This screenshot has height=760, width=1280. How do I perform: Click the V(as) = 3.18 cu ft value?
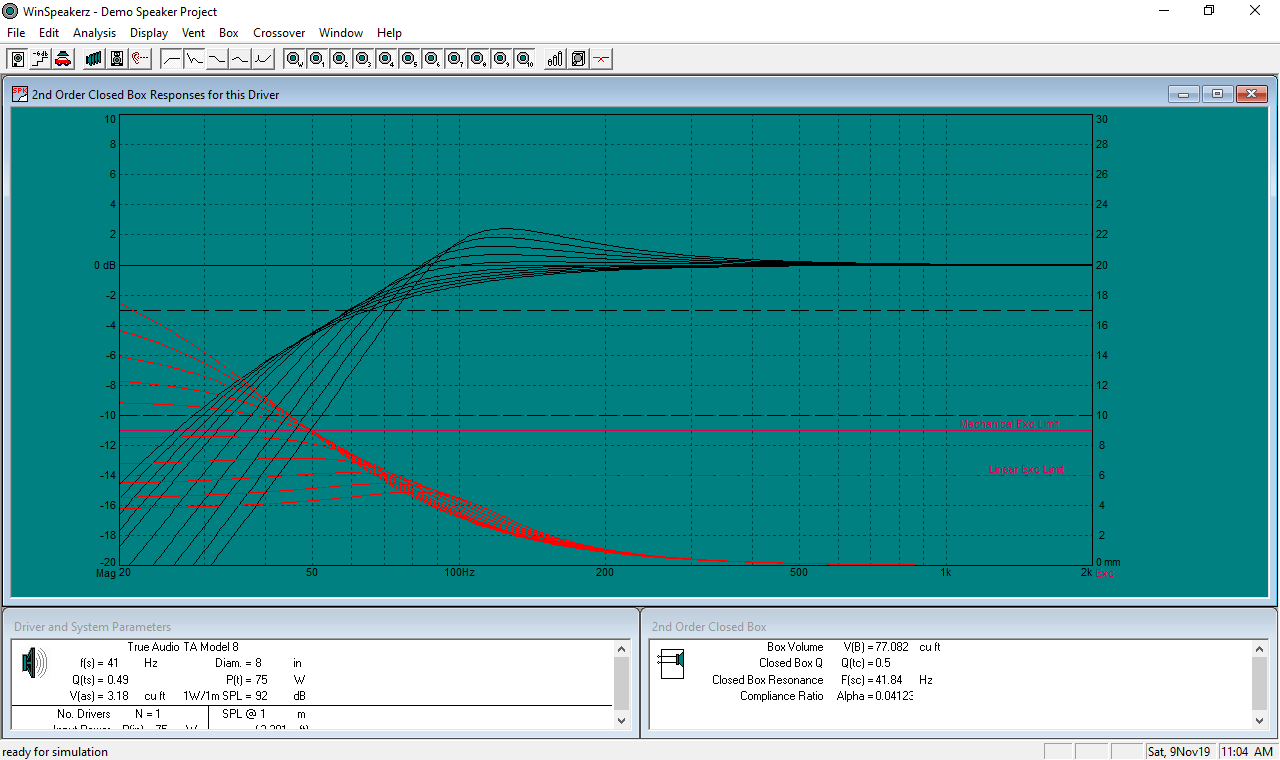point(117,695)
